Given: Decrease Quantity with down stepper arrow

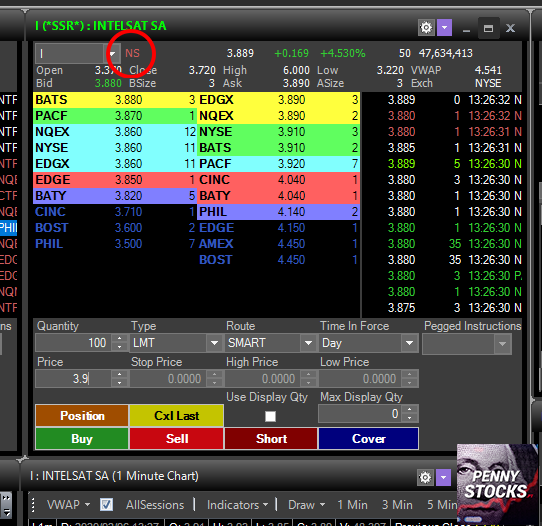Looking at the screenshot, I should 120,347.
